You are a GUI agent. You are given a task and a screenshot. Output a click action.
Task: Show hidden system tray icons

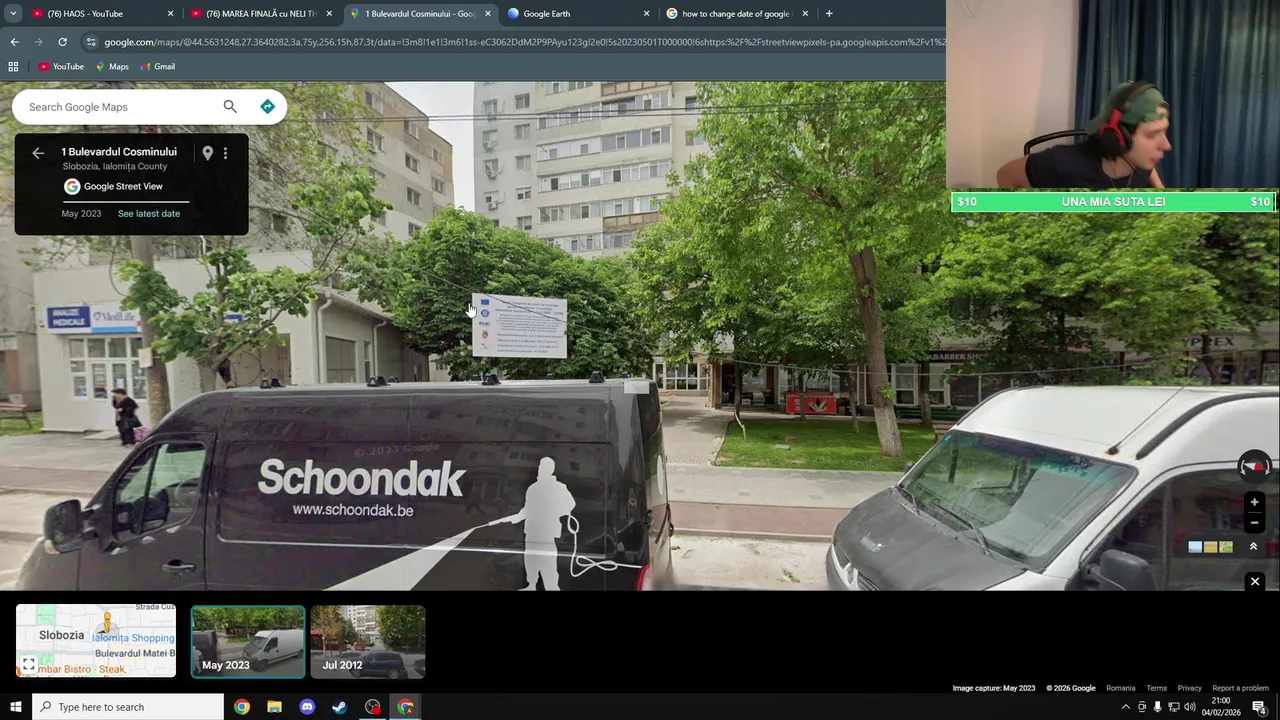(x=1126, y=707)
